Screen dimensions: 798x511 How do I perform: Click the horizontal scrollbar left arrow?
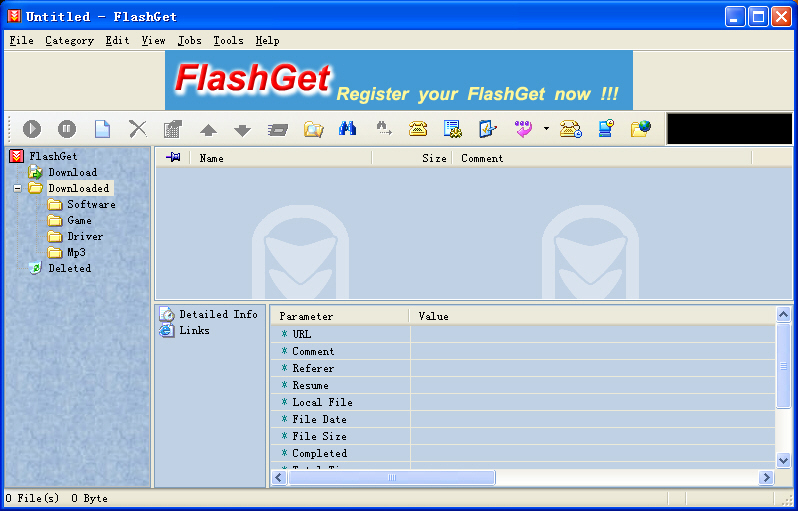tap(278, 477)
